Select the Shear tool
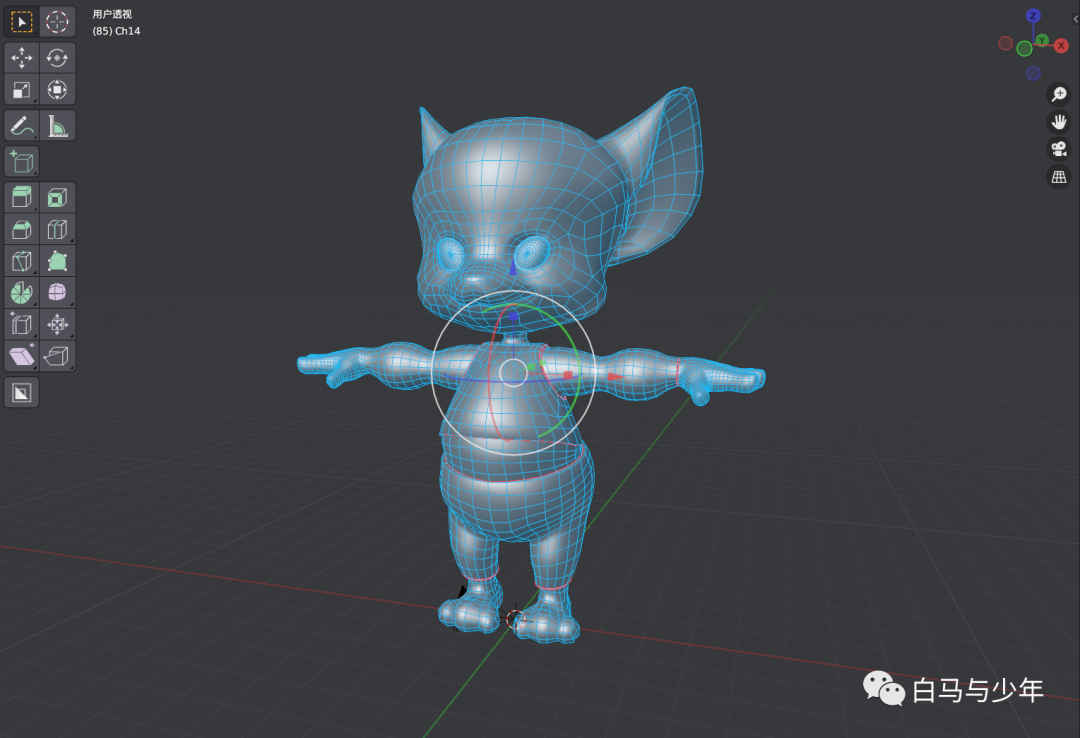The width and height of the screenshot is (1080, 738). coord(21,356)
